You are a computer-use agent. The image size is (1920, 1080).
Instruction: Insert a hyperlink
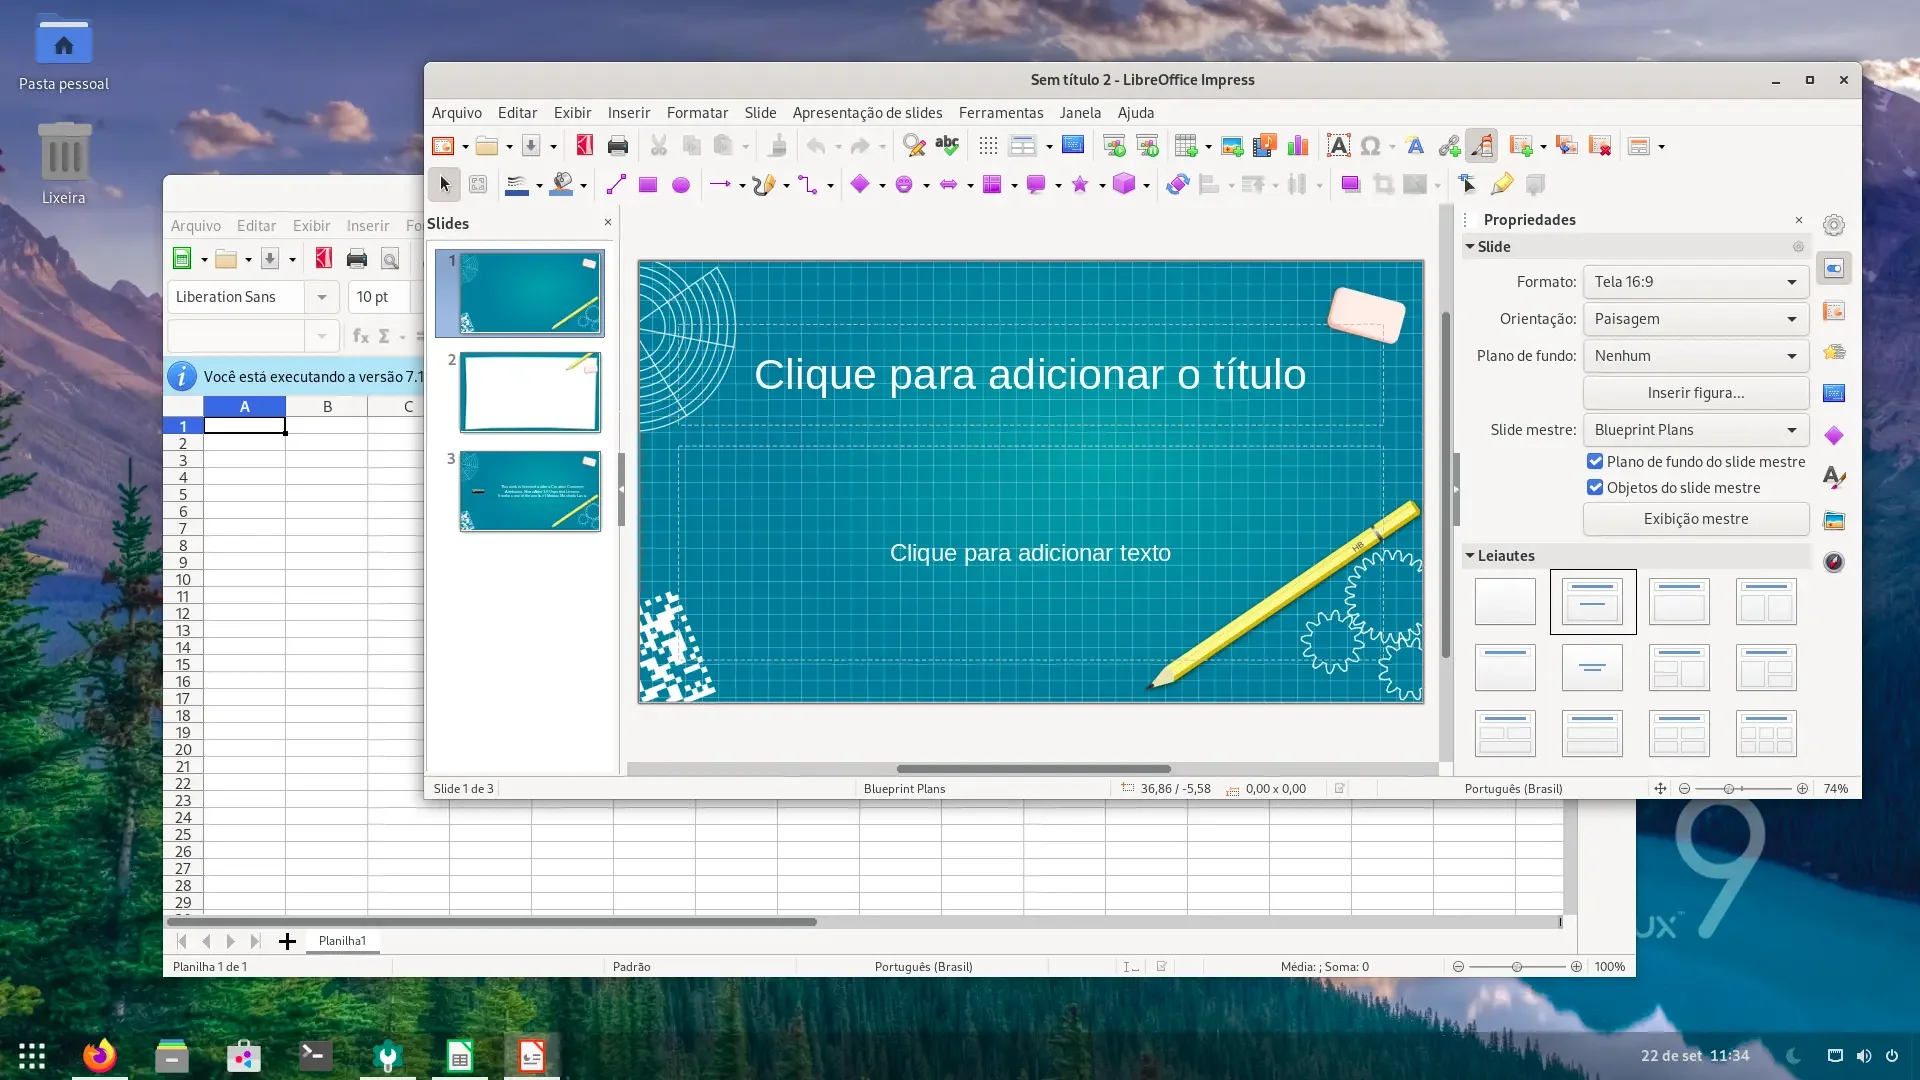pos(1449,146)
